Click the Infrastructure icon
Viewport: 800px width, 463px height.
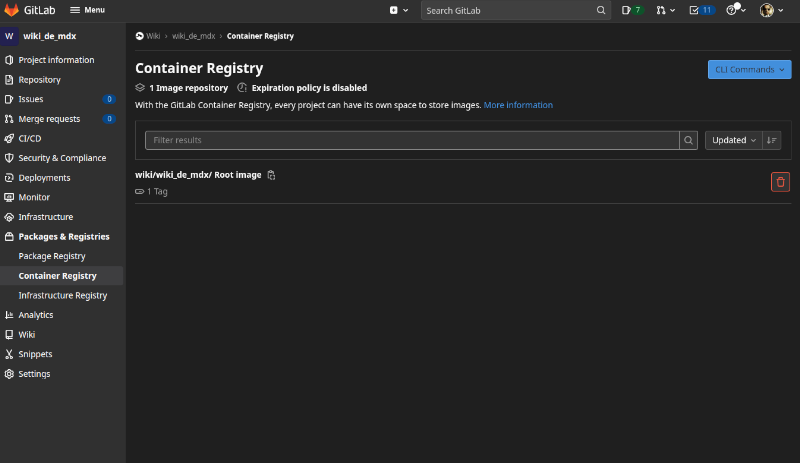[x=9, y=217]
